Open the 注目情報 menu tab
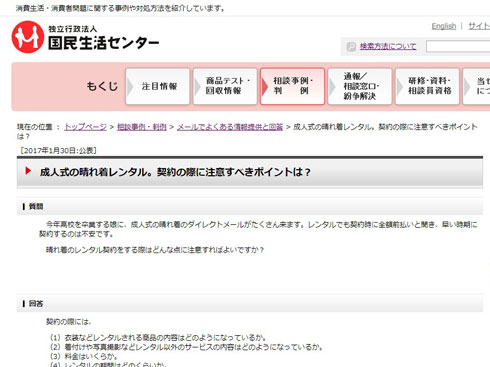This screenshot has height=367, width=490. pos(158,86)
